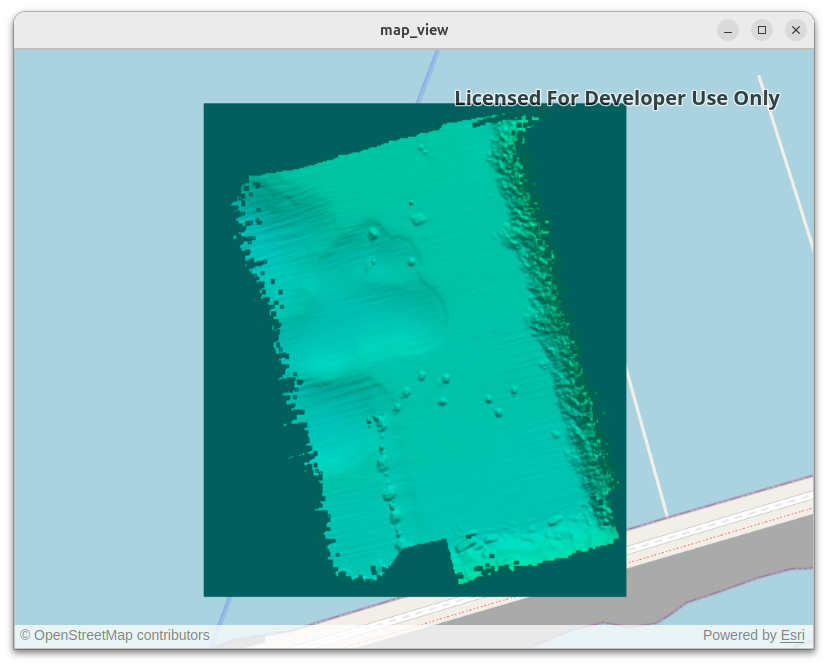Click the attribution bar background
Screen dimensions: 828x666
point(450,635)
